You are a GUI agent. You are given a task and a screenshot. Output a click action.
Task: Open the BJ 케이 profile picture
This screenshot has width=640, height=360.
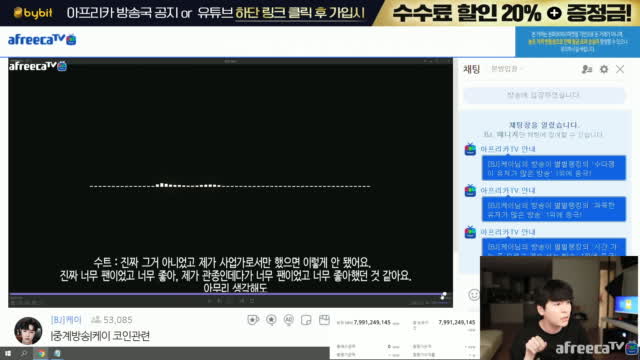pyautogui.click(x=28, y=330)
